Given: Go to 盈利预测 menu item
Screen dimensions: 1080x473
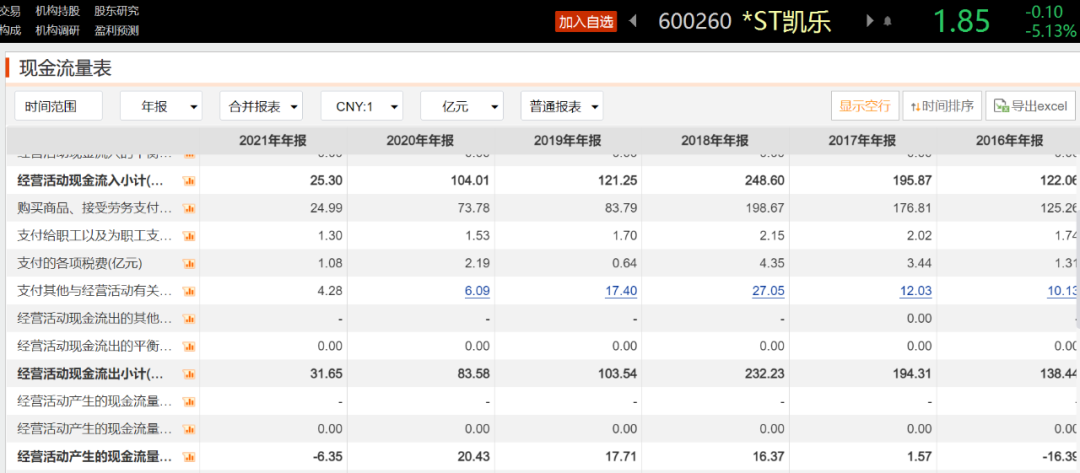Looking at the screenshot, I should (117, 30).
